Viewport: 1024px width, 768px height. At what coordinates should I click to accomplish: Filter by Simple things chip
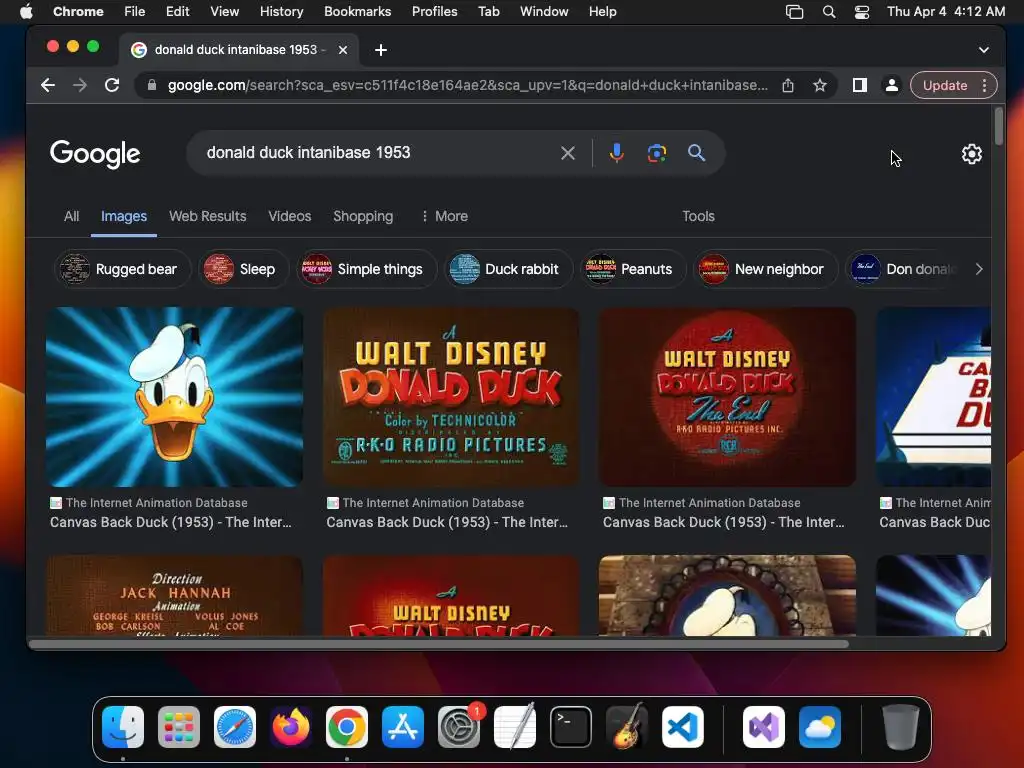point(366,269)
